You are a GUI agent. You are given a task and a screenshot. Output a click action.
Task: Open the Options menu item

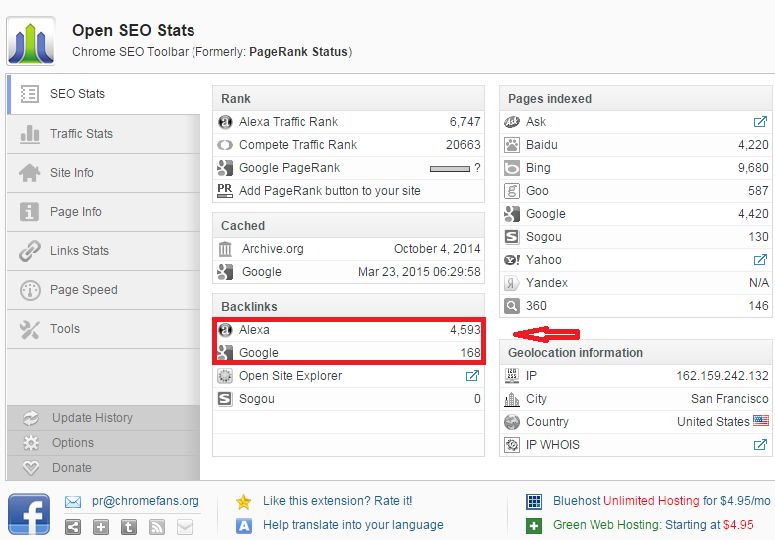(x=104, y=443)
